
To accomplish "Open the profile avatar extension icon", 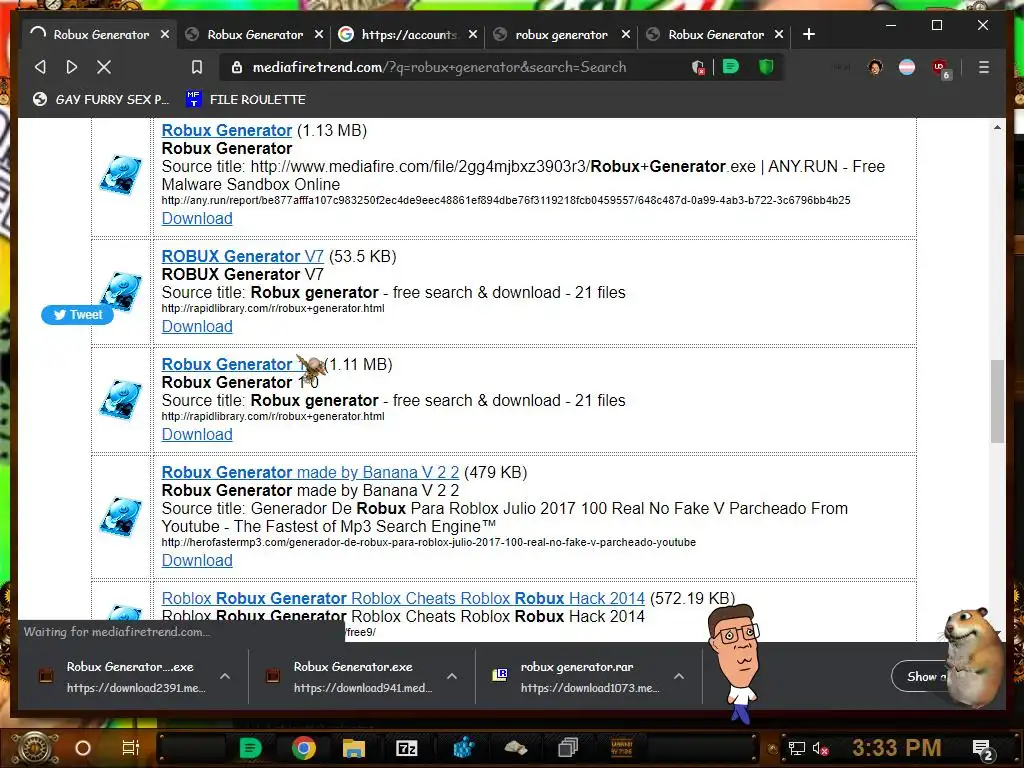I will 875,67.
